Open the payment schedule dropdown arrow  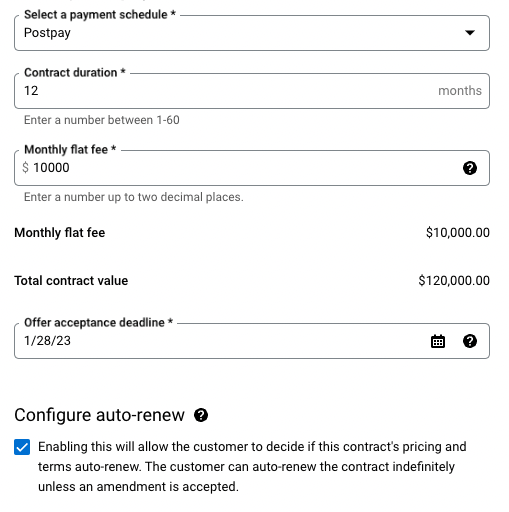[x=470, y=33]
